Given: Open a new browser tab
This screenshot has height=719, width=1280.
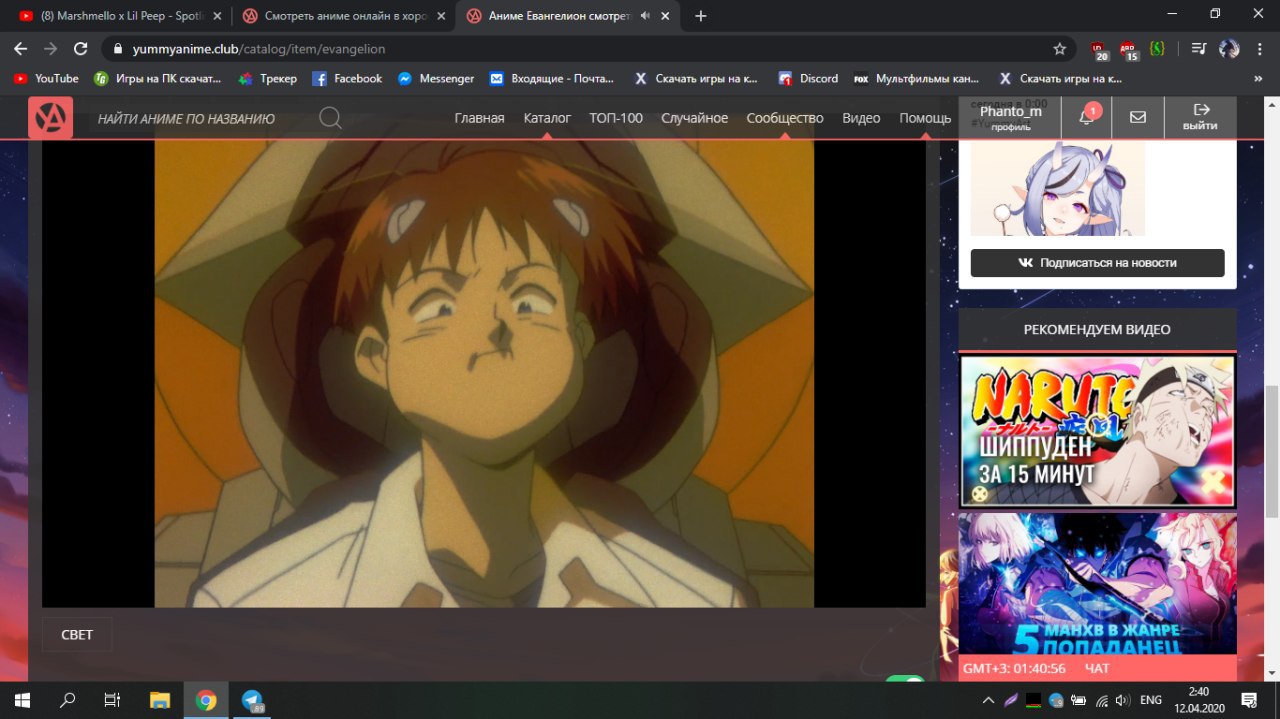Looking at the screenshot, I should 700,16.
